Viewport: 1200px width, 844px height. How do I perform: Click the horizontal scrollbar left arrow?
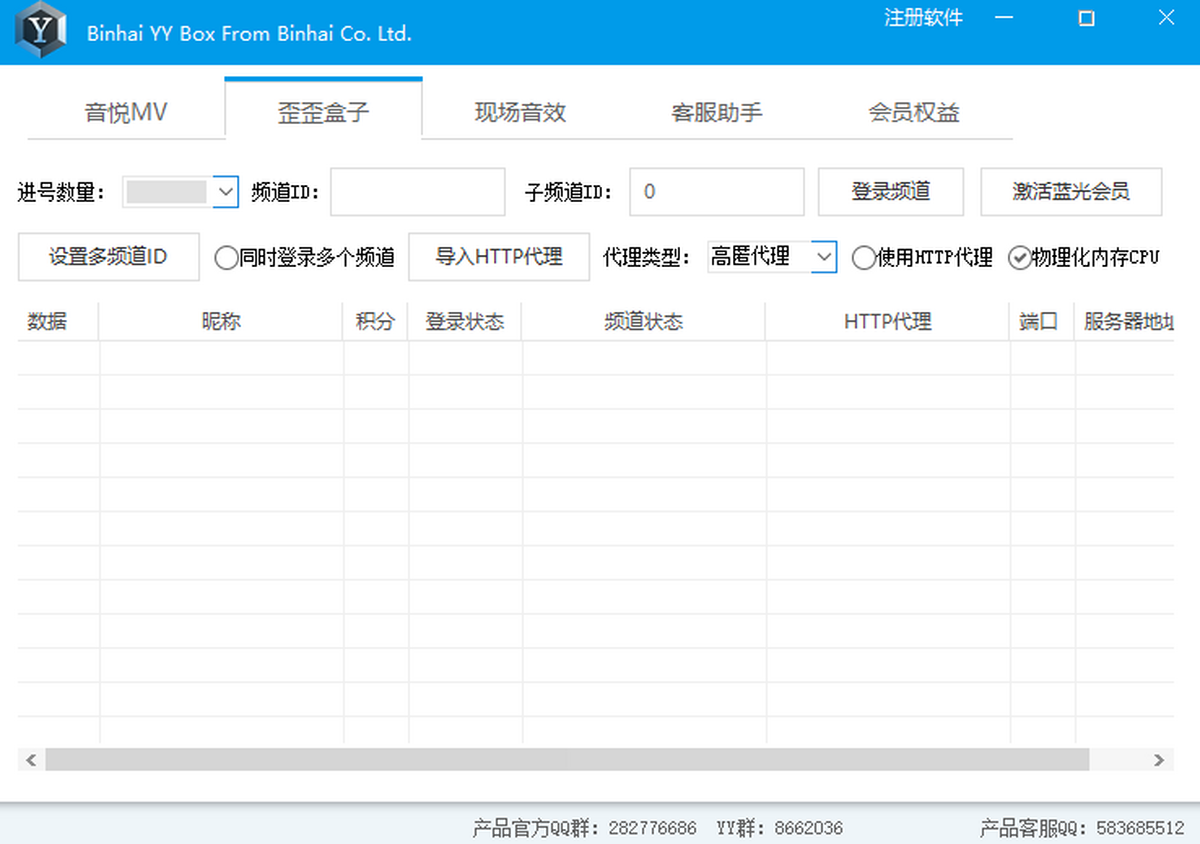coord(31,760)
